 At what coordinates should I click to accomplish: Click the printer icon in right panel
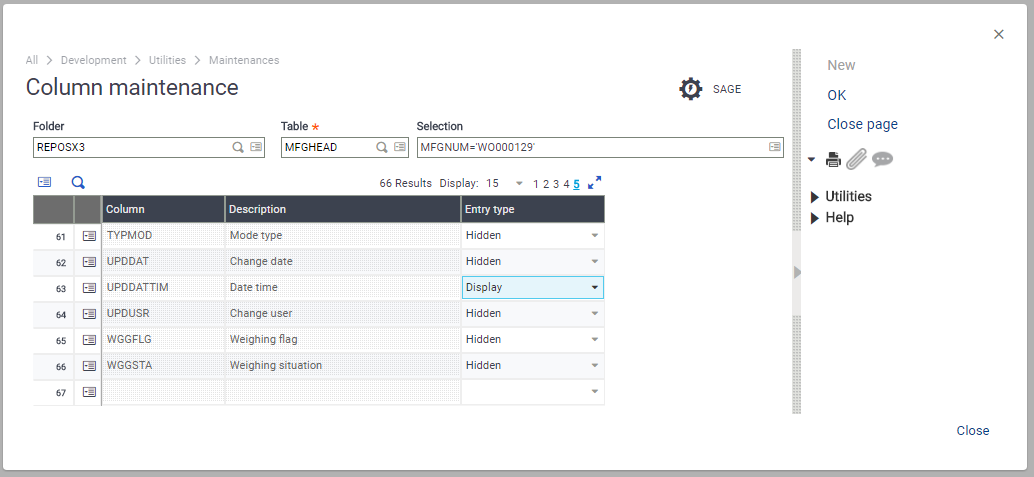click(834, 159)
